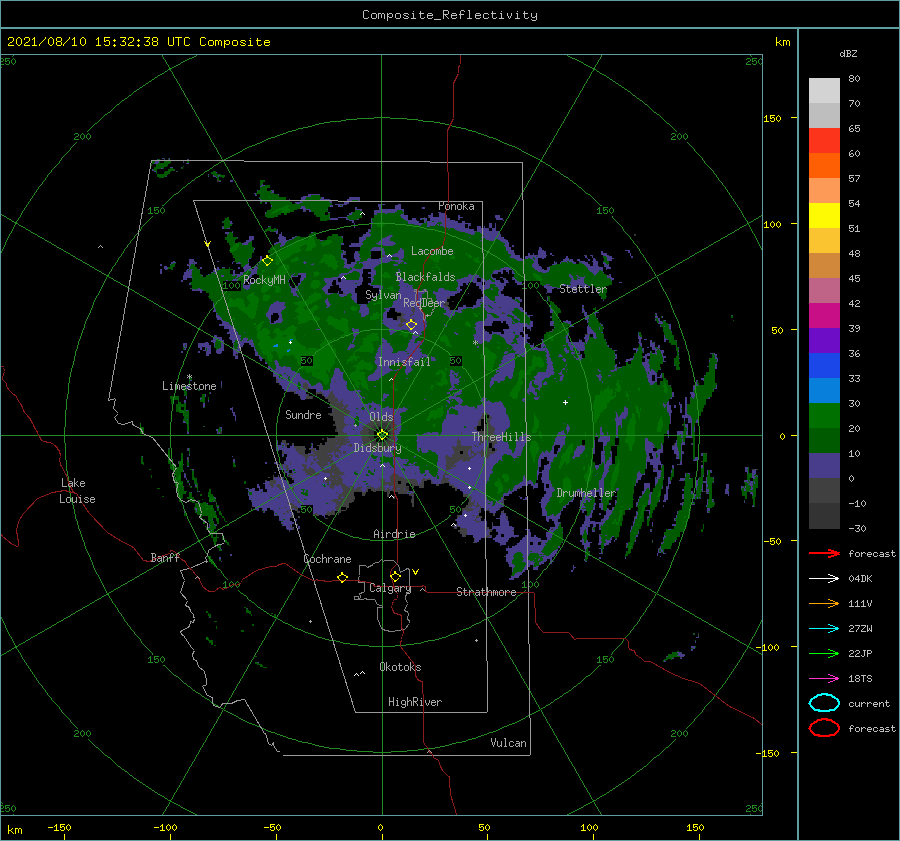Click the Vulcan label
900x841 pixels.
509,743
